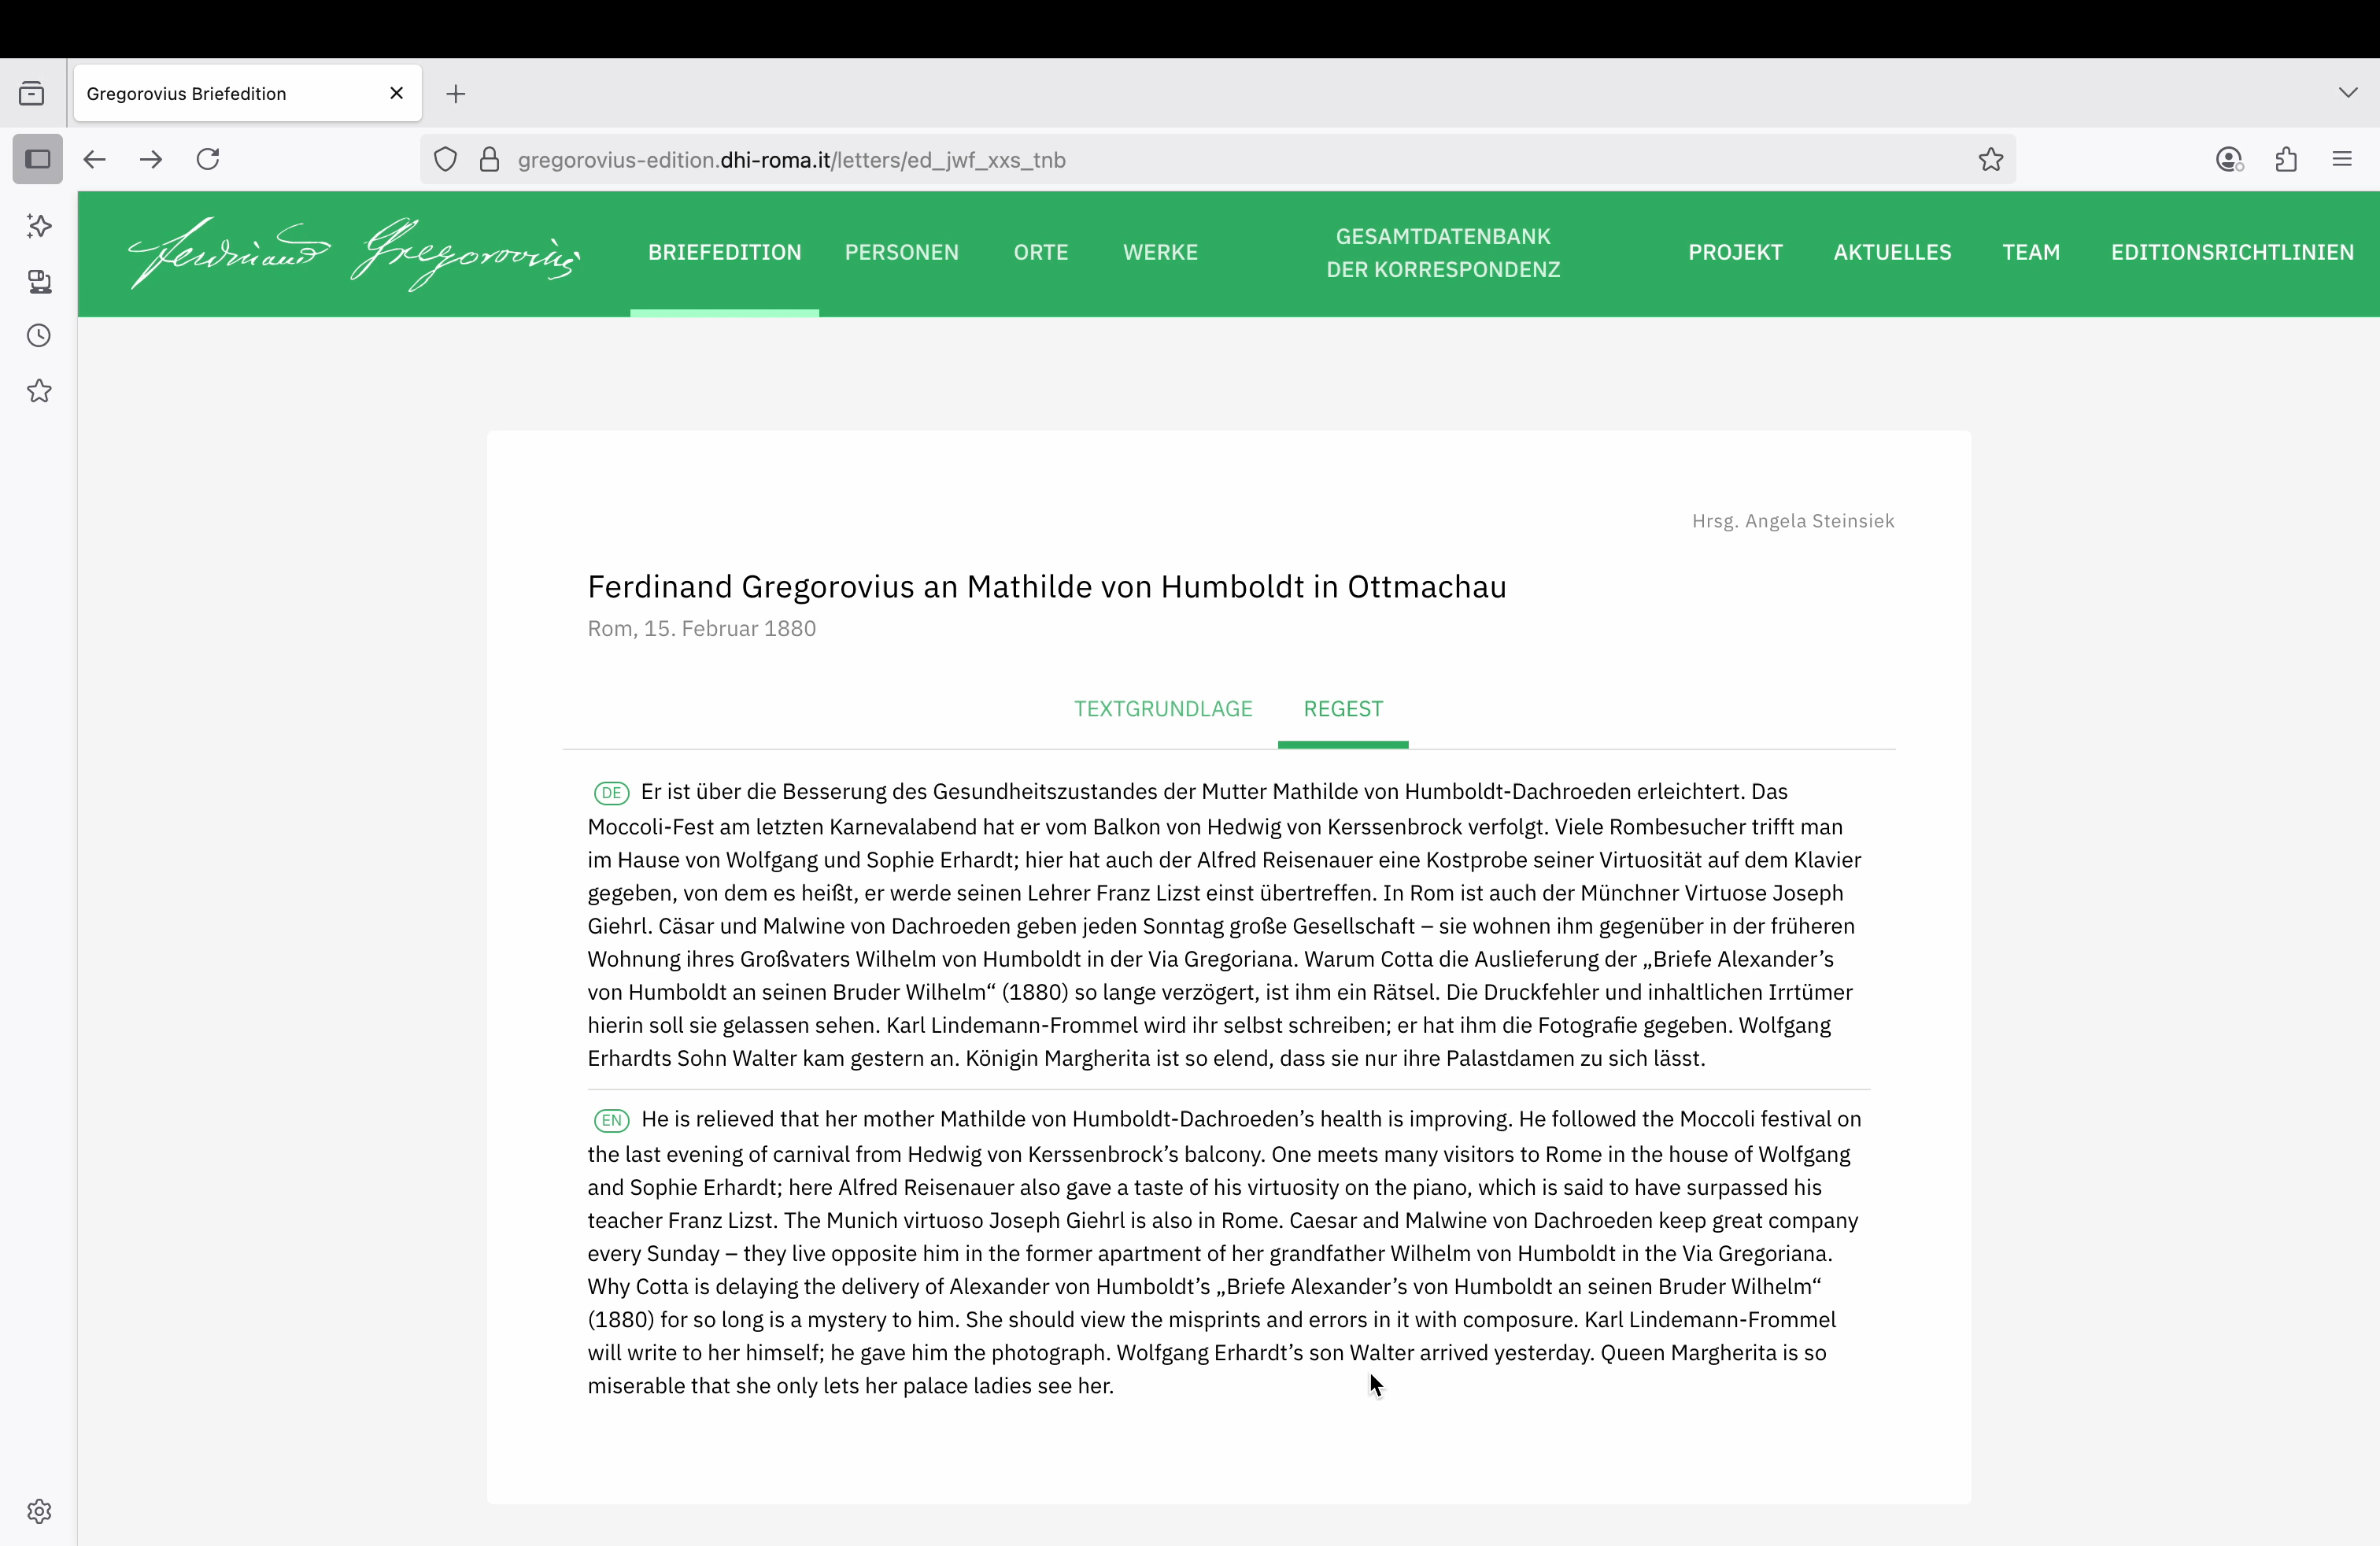Open history clock icon in sidebar
The width and height of the screenshot is (2380, 1546).
[x=39, y=336]
